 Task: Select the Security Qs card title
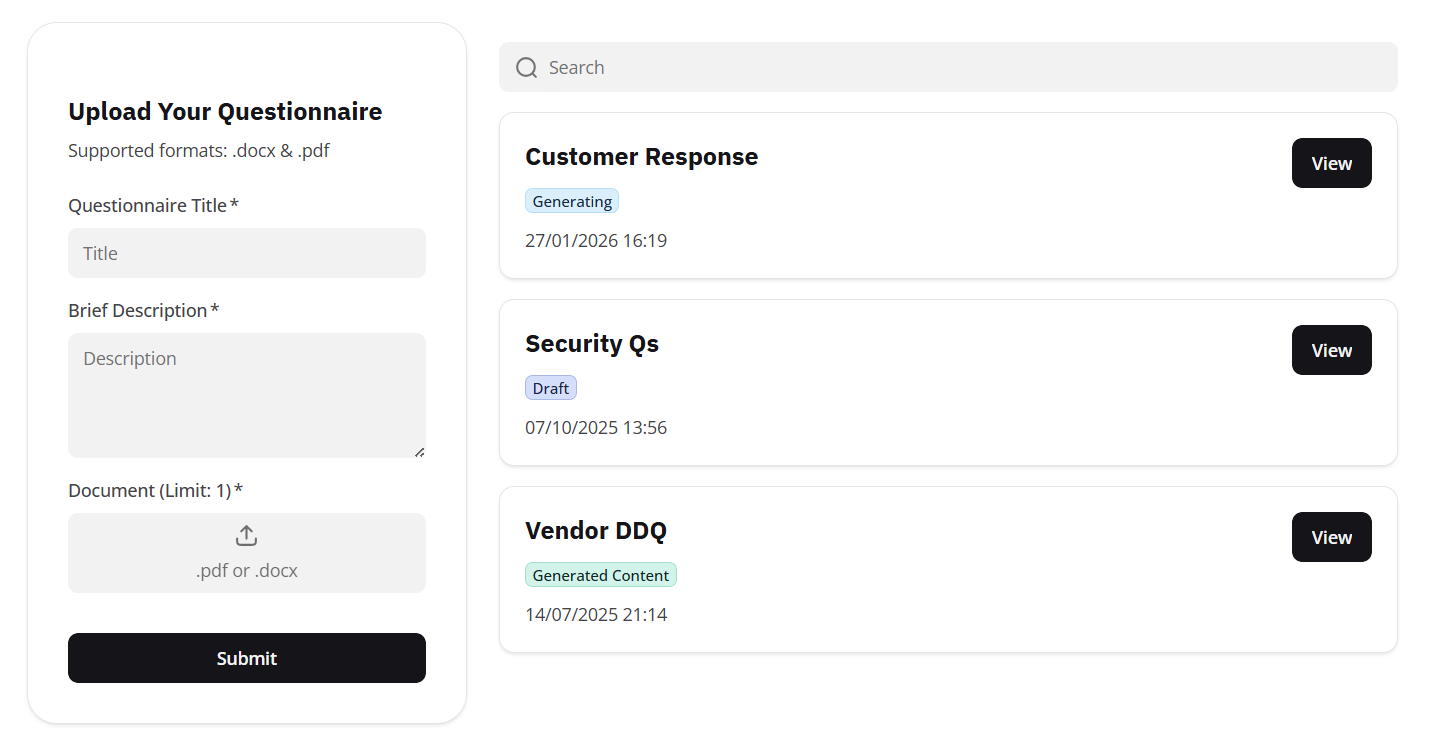click(x=592, y=344)
